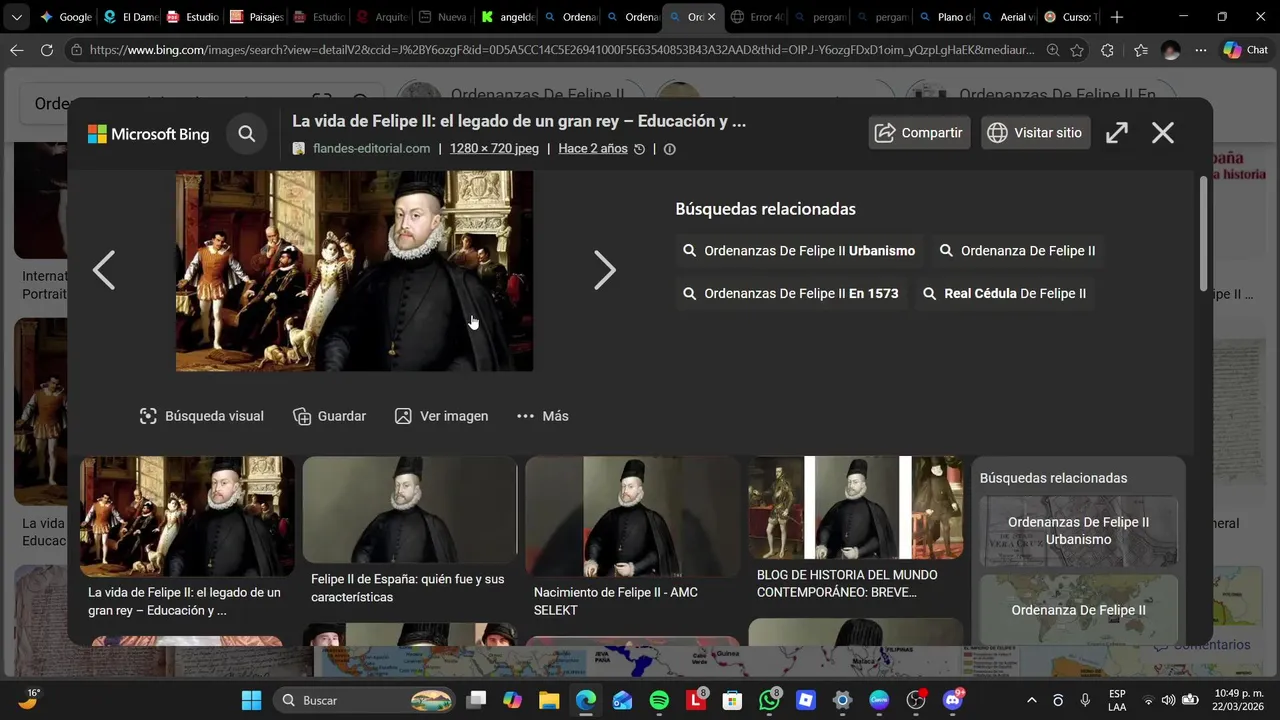
Task: Reload the page
Action: [47, 50]
